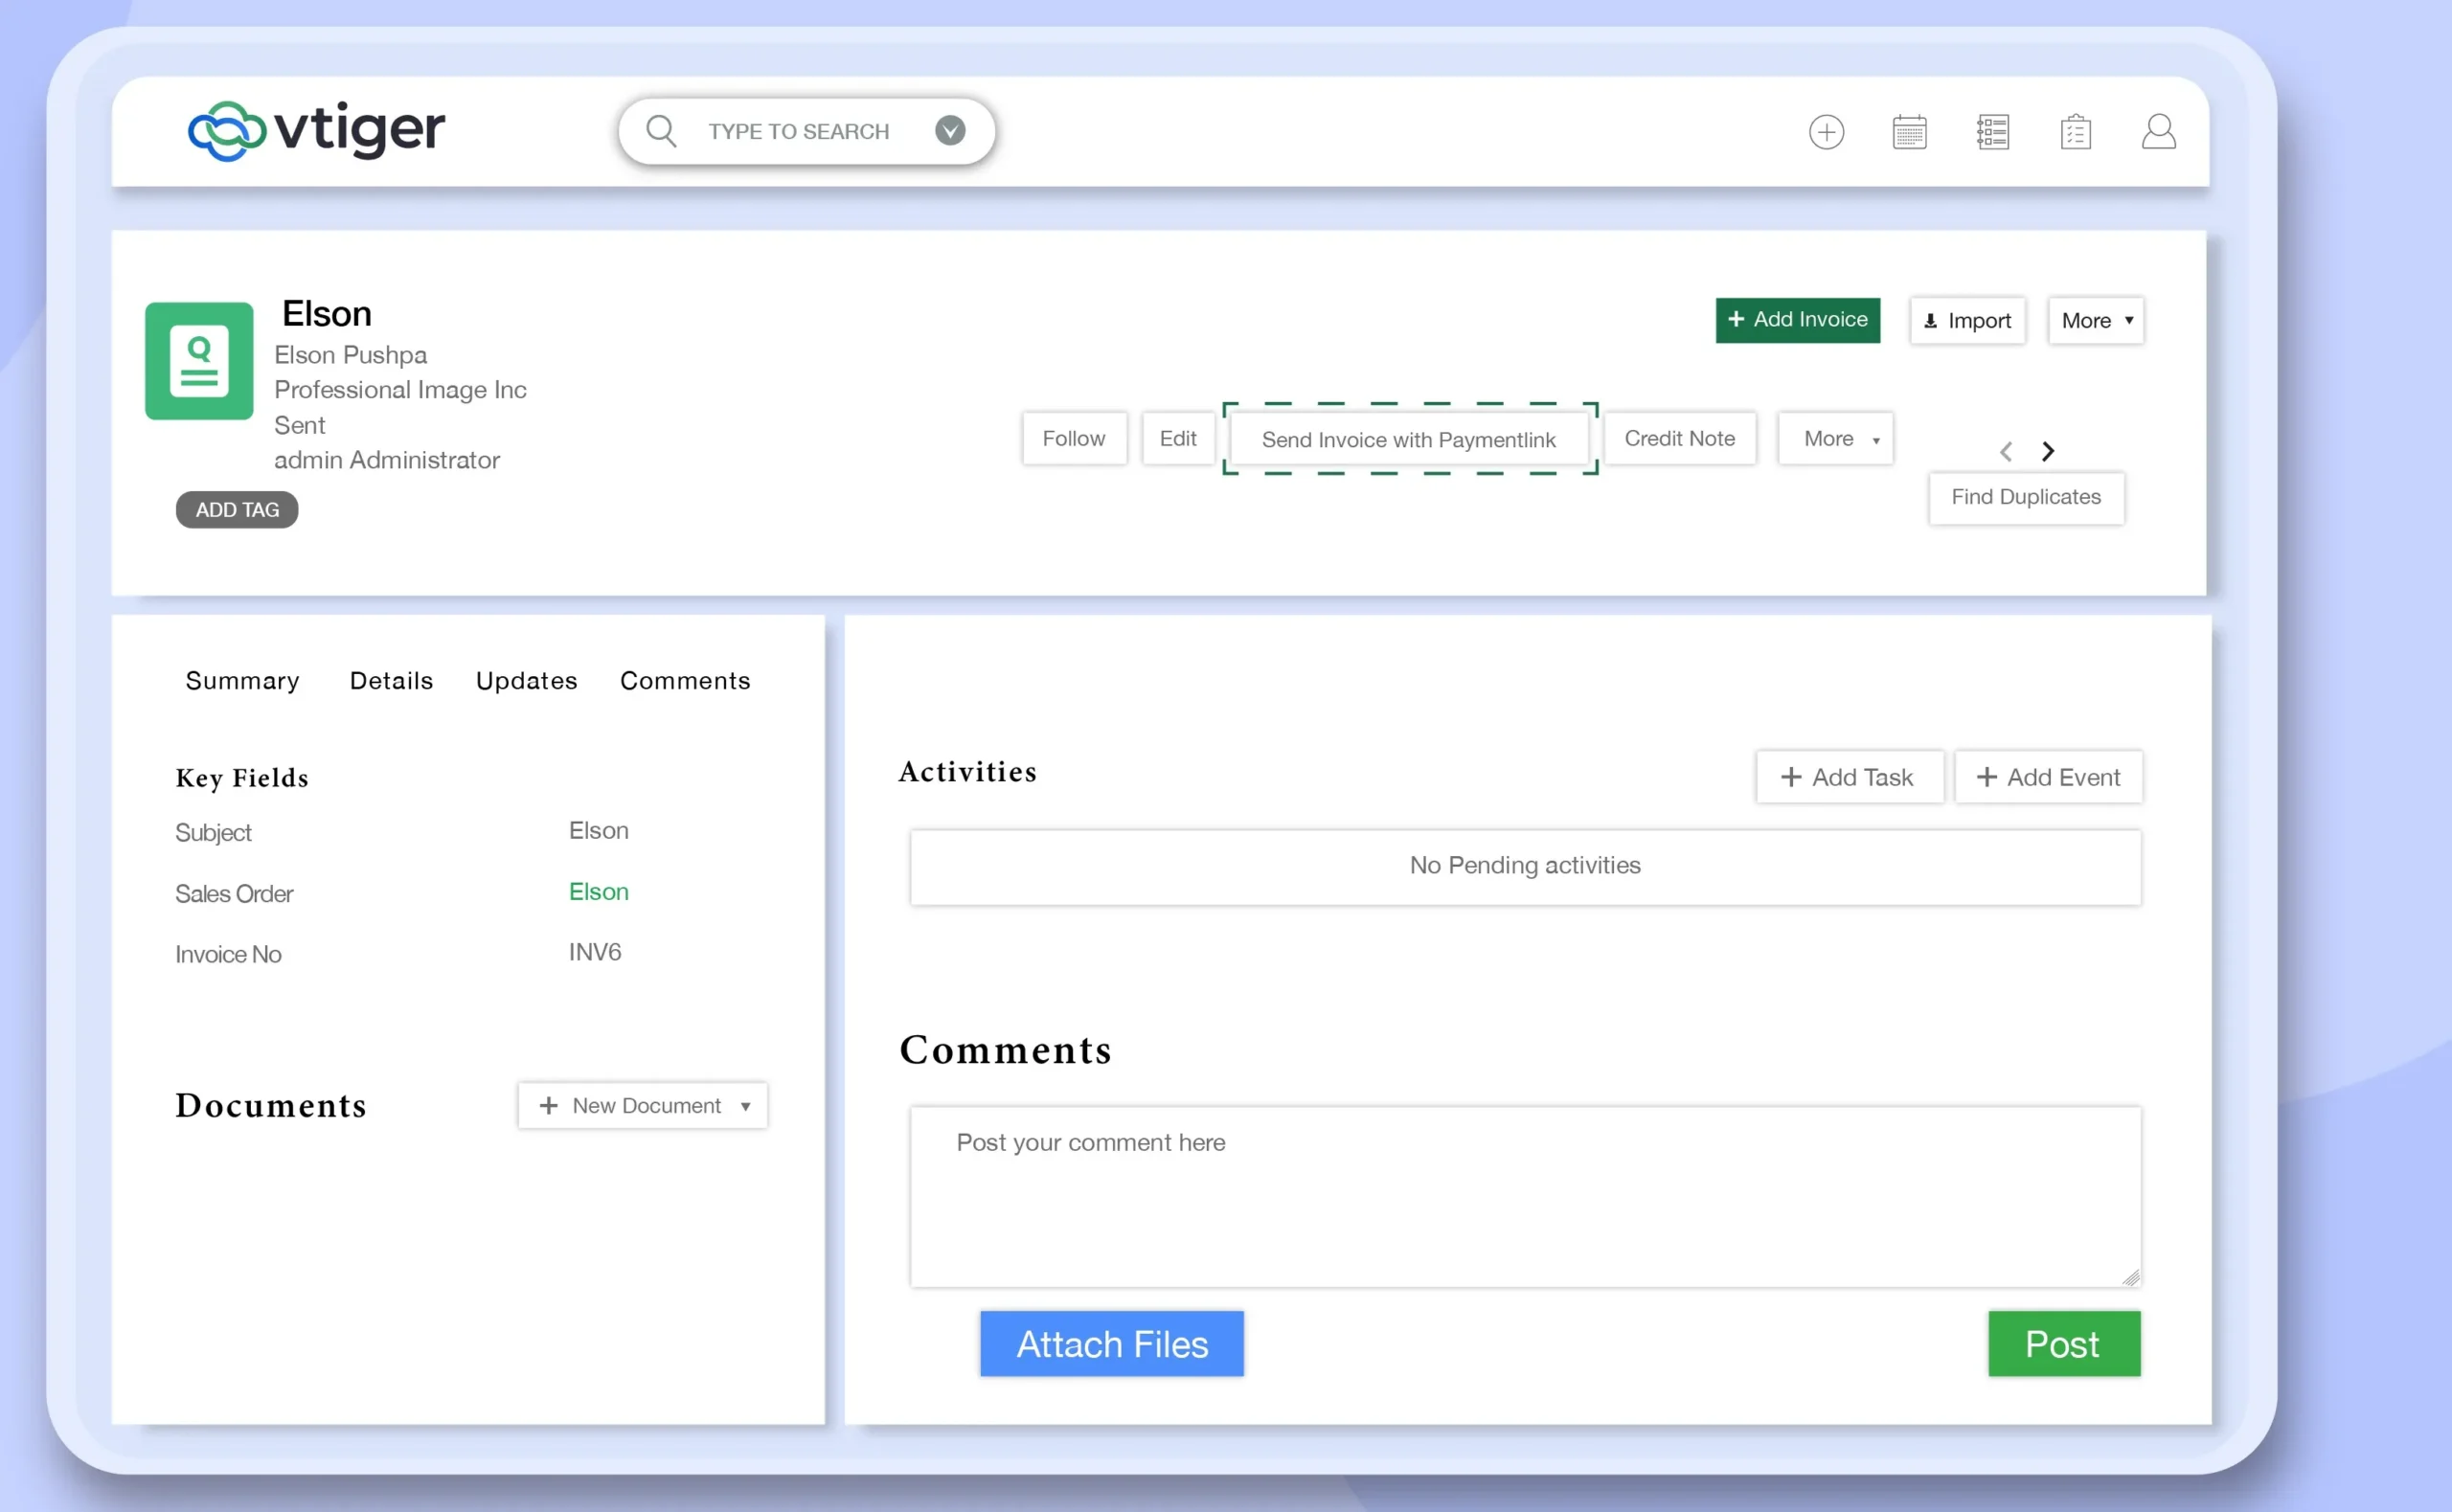Switch to the Details tab
2452x1512 pixels.
[391, 681]
